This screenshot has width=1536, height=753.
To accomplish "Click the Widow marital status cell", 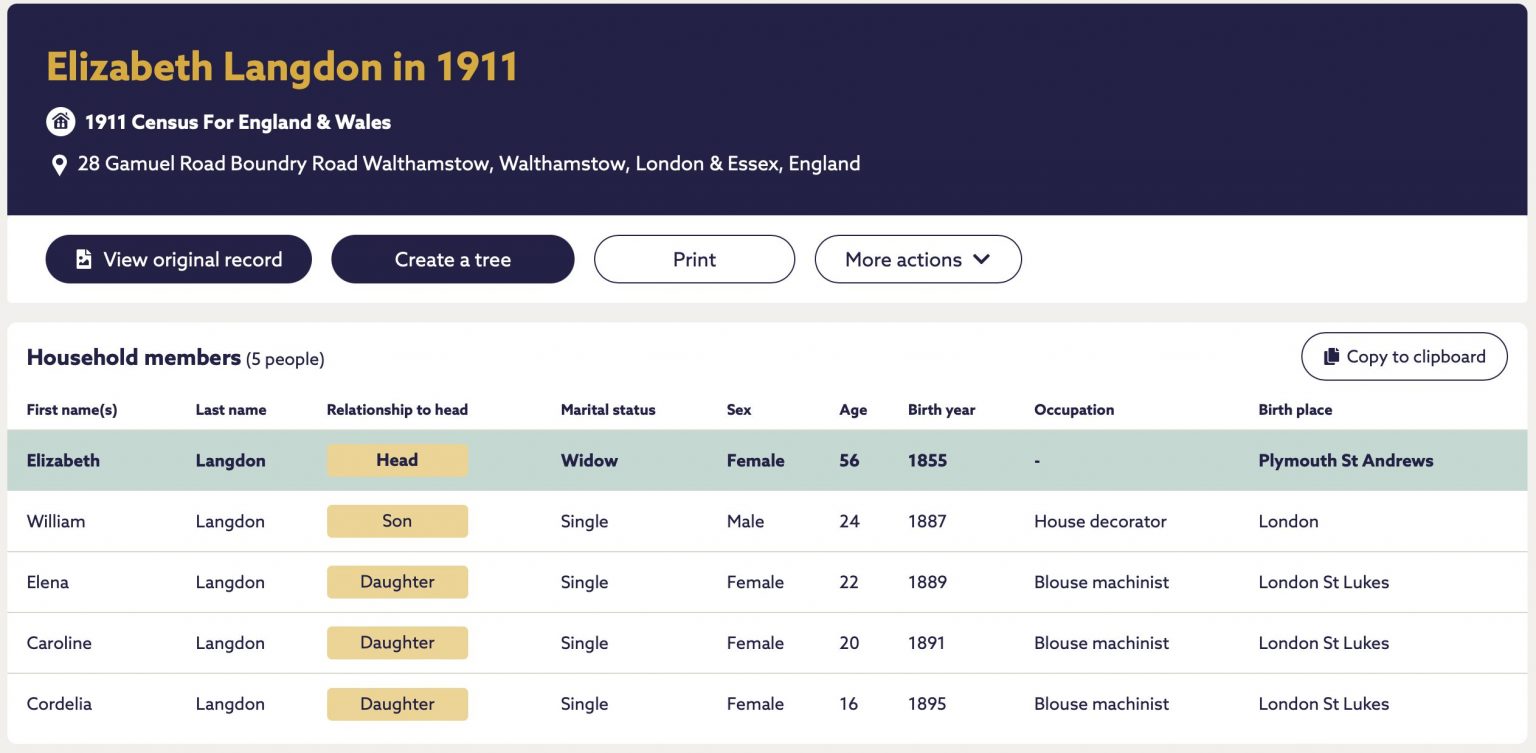I will click(589, 461).
